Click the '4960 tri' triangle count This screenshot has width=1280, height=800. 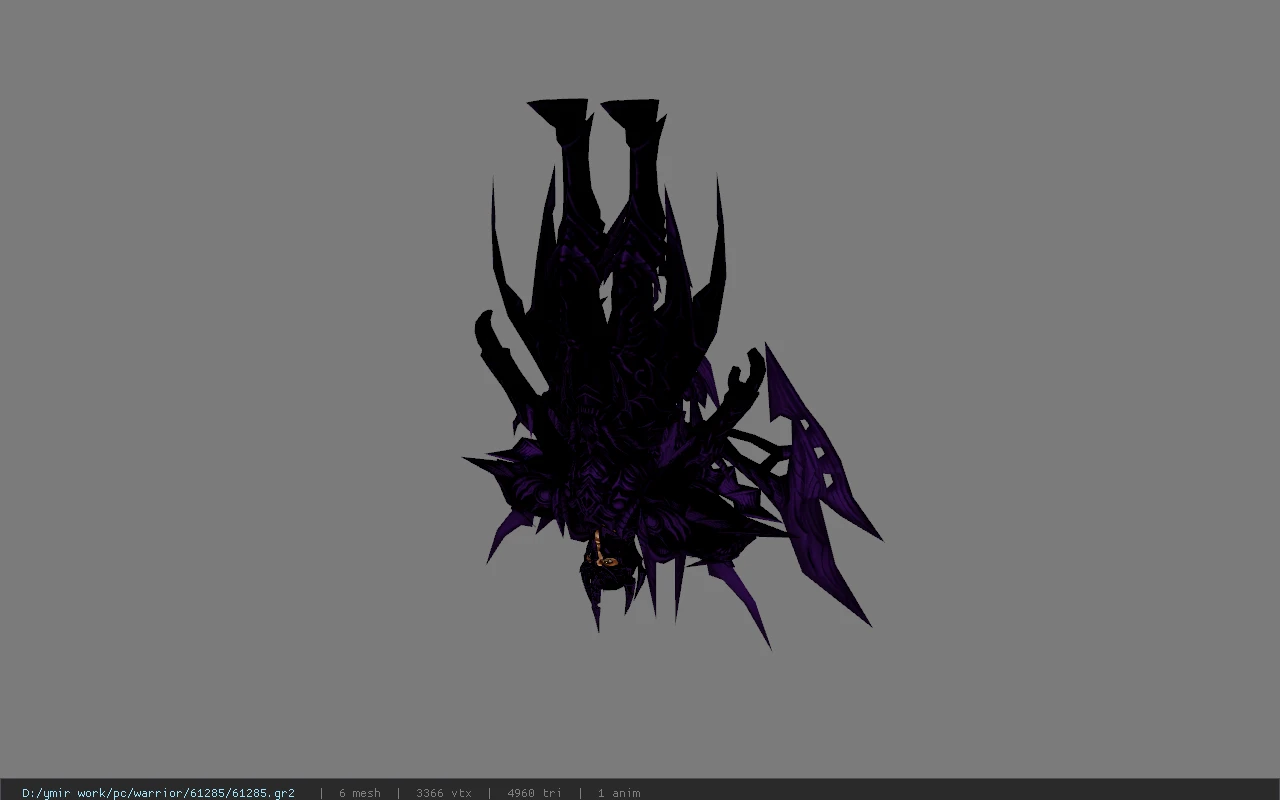click(534, 793)
